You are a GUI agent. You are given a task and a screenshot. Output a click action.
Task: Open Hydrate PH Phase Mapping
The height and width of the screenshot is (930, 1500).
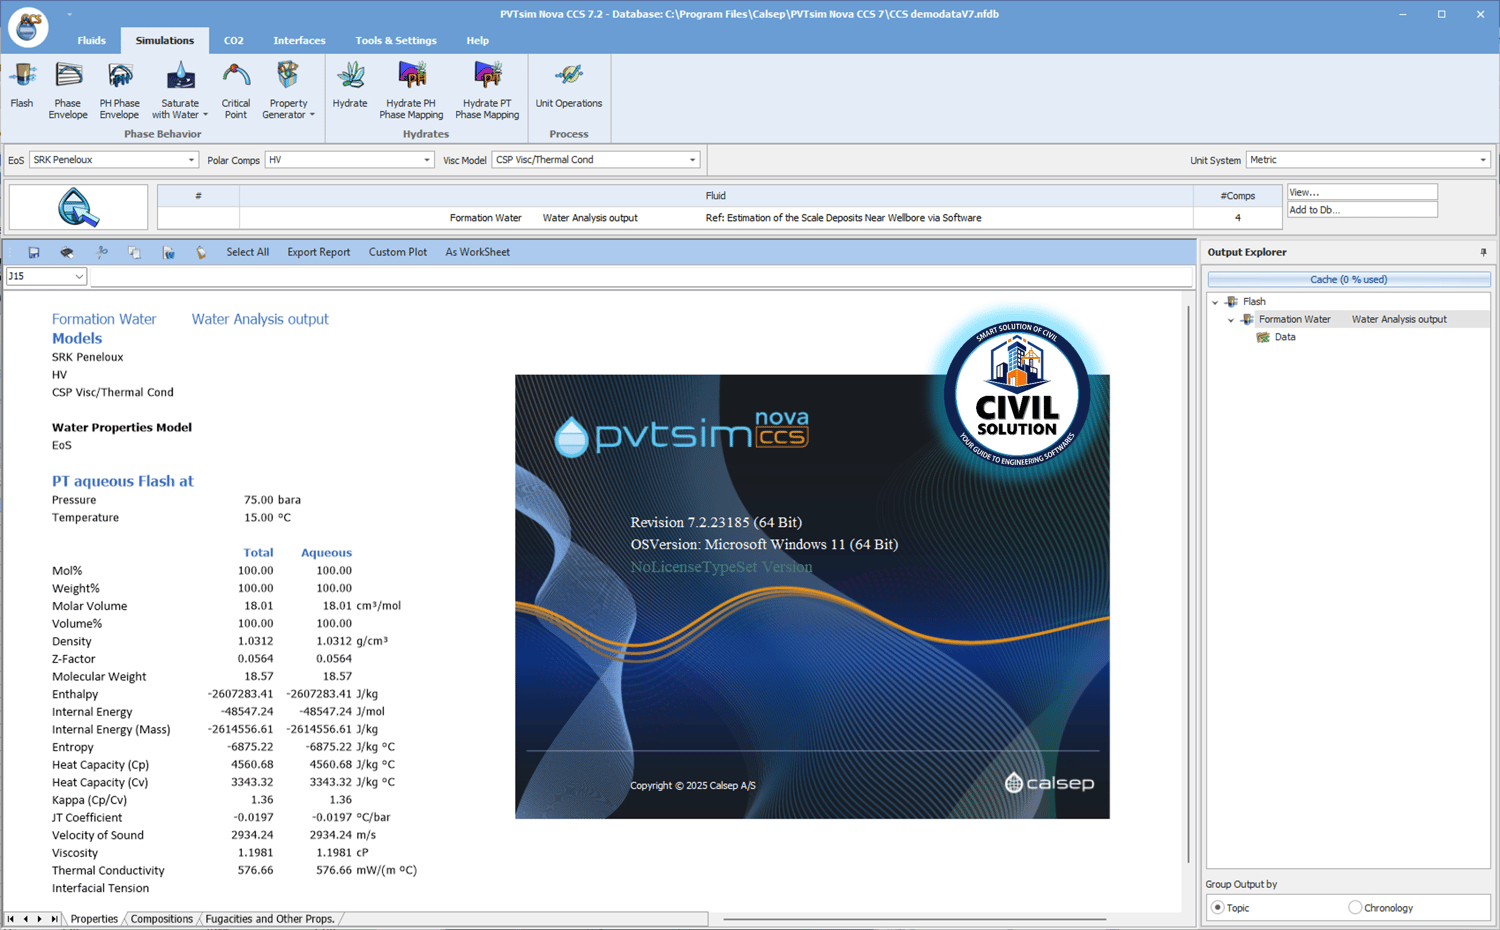(x=411, y=90)
